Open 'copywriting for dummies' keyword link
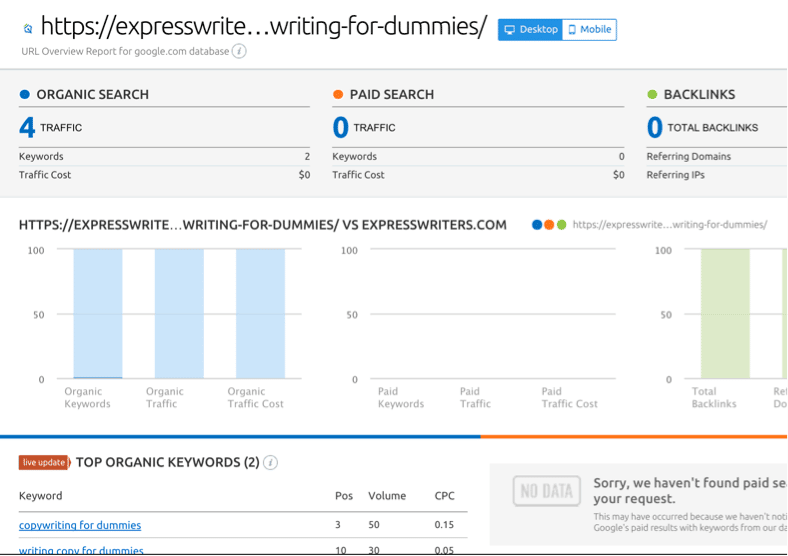Screen dimensions: 788x556 (80, 525)
